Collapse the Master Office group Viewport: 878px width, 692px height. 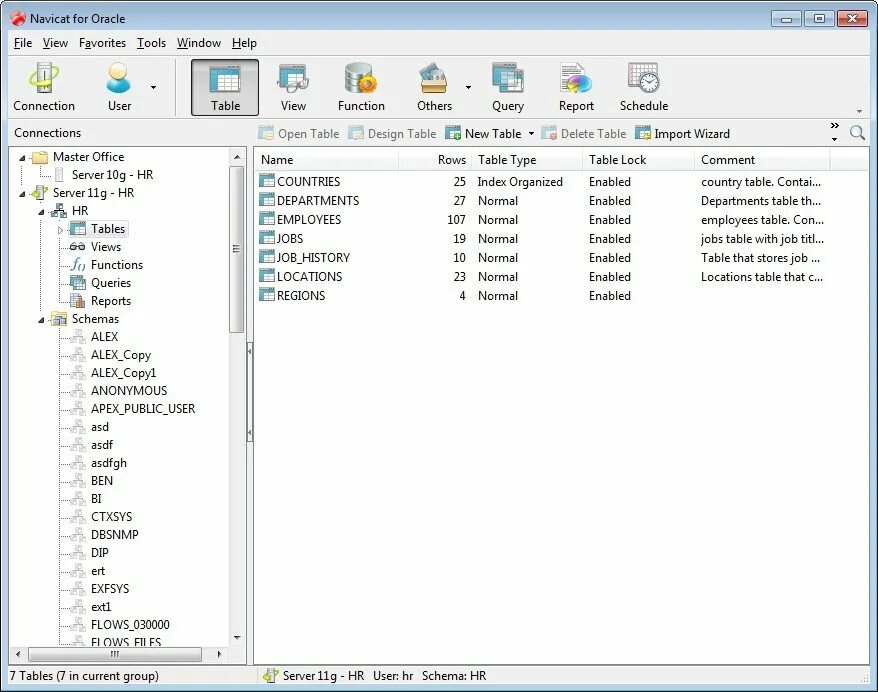click(22, 158)
